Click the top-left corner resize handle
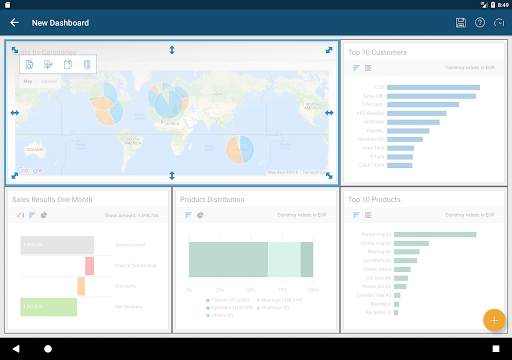This screenshot has width=512, height=360. (x=15, y=50)
